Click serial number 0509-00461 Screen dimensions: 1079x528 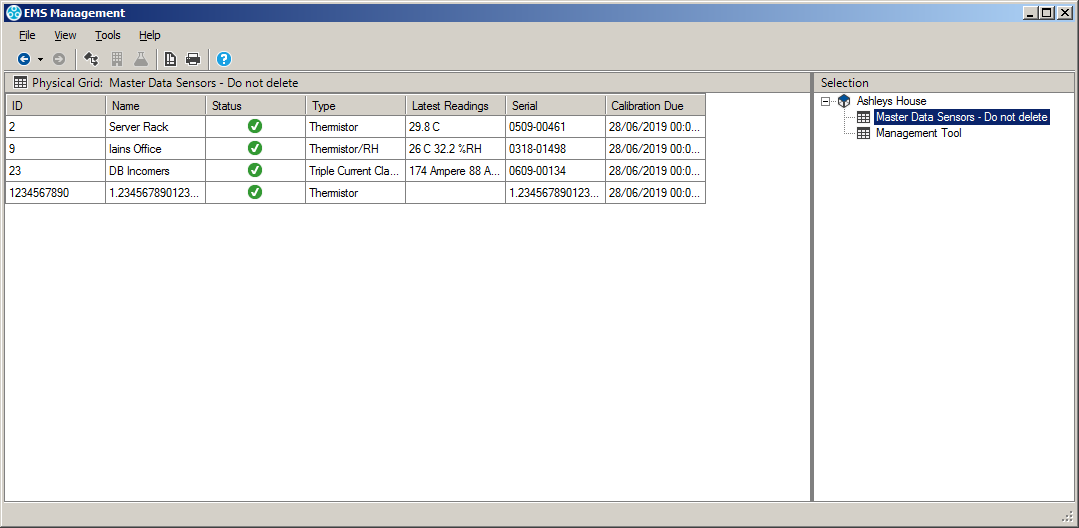click(x=555, y=127)
